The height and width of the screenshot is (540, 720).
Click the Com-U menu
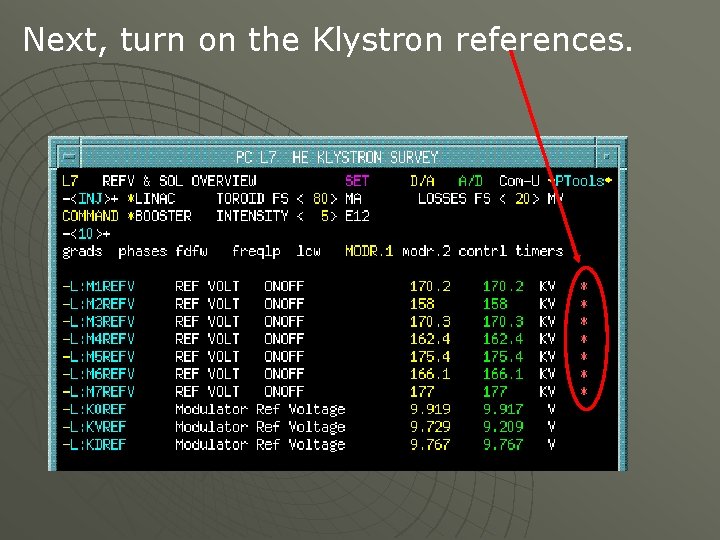519,181
